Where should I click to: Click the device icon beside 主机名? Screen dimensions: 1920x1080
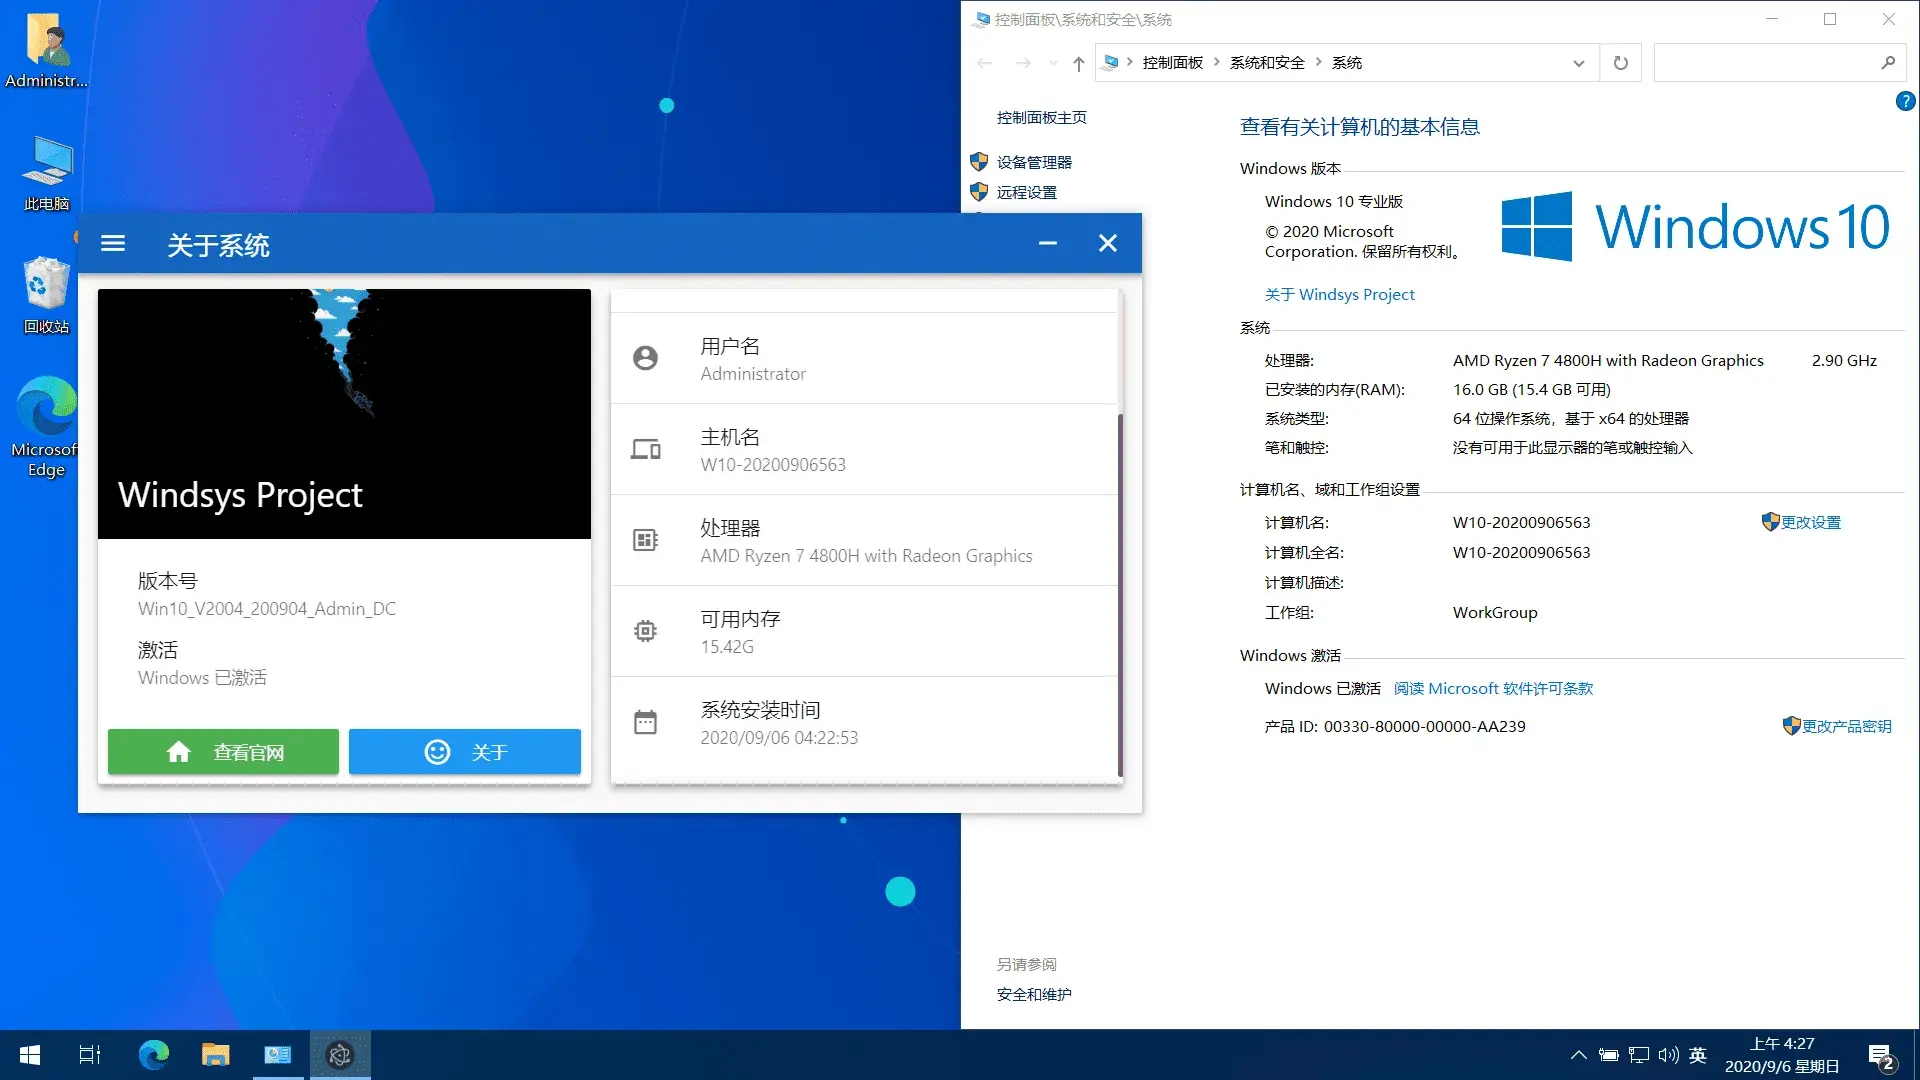(645, 449)
